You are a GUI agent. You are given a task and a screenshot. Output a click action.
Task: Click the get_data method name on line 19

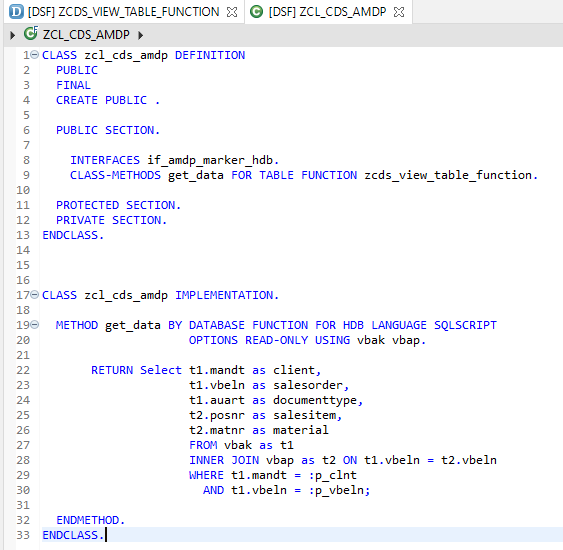click(x=133, y=325)
